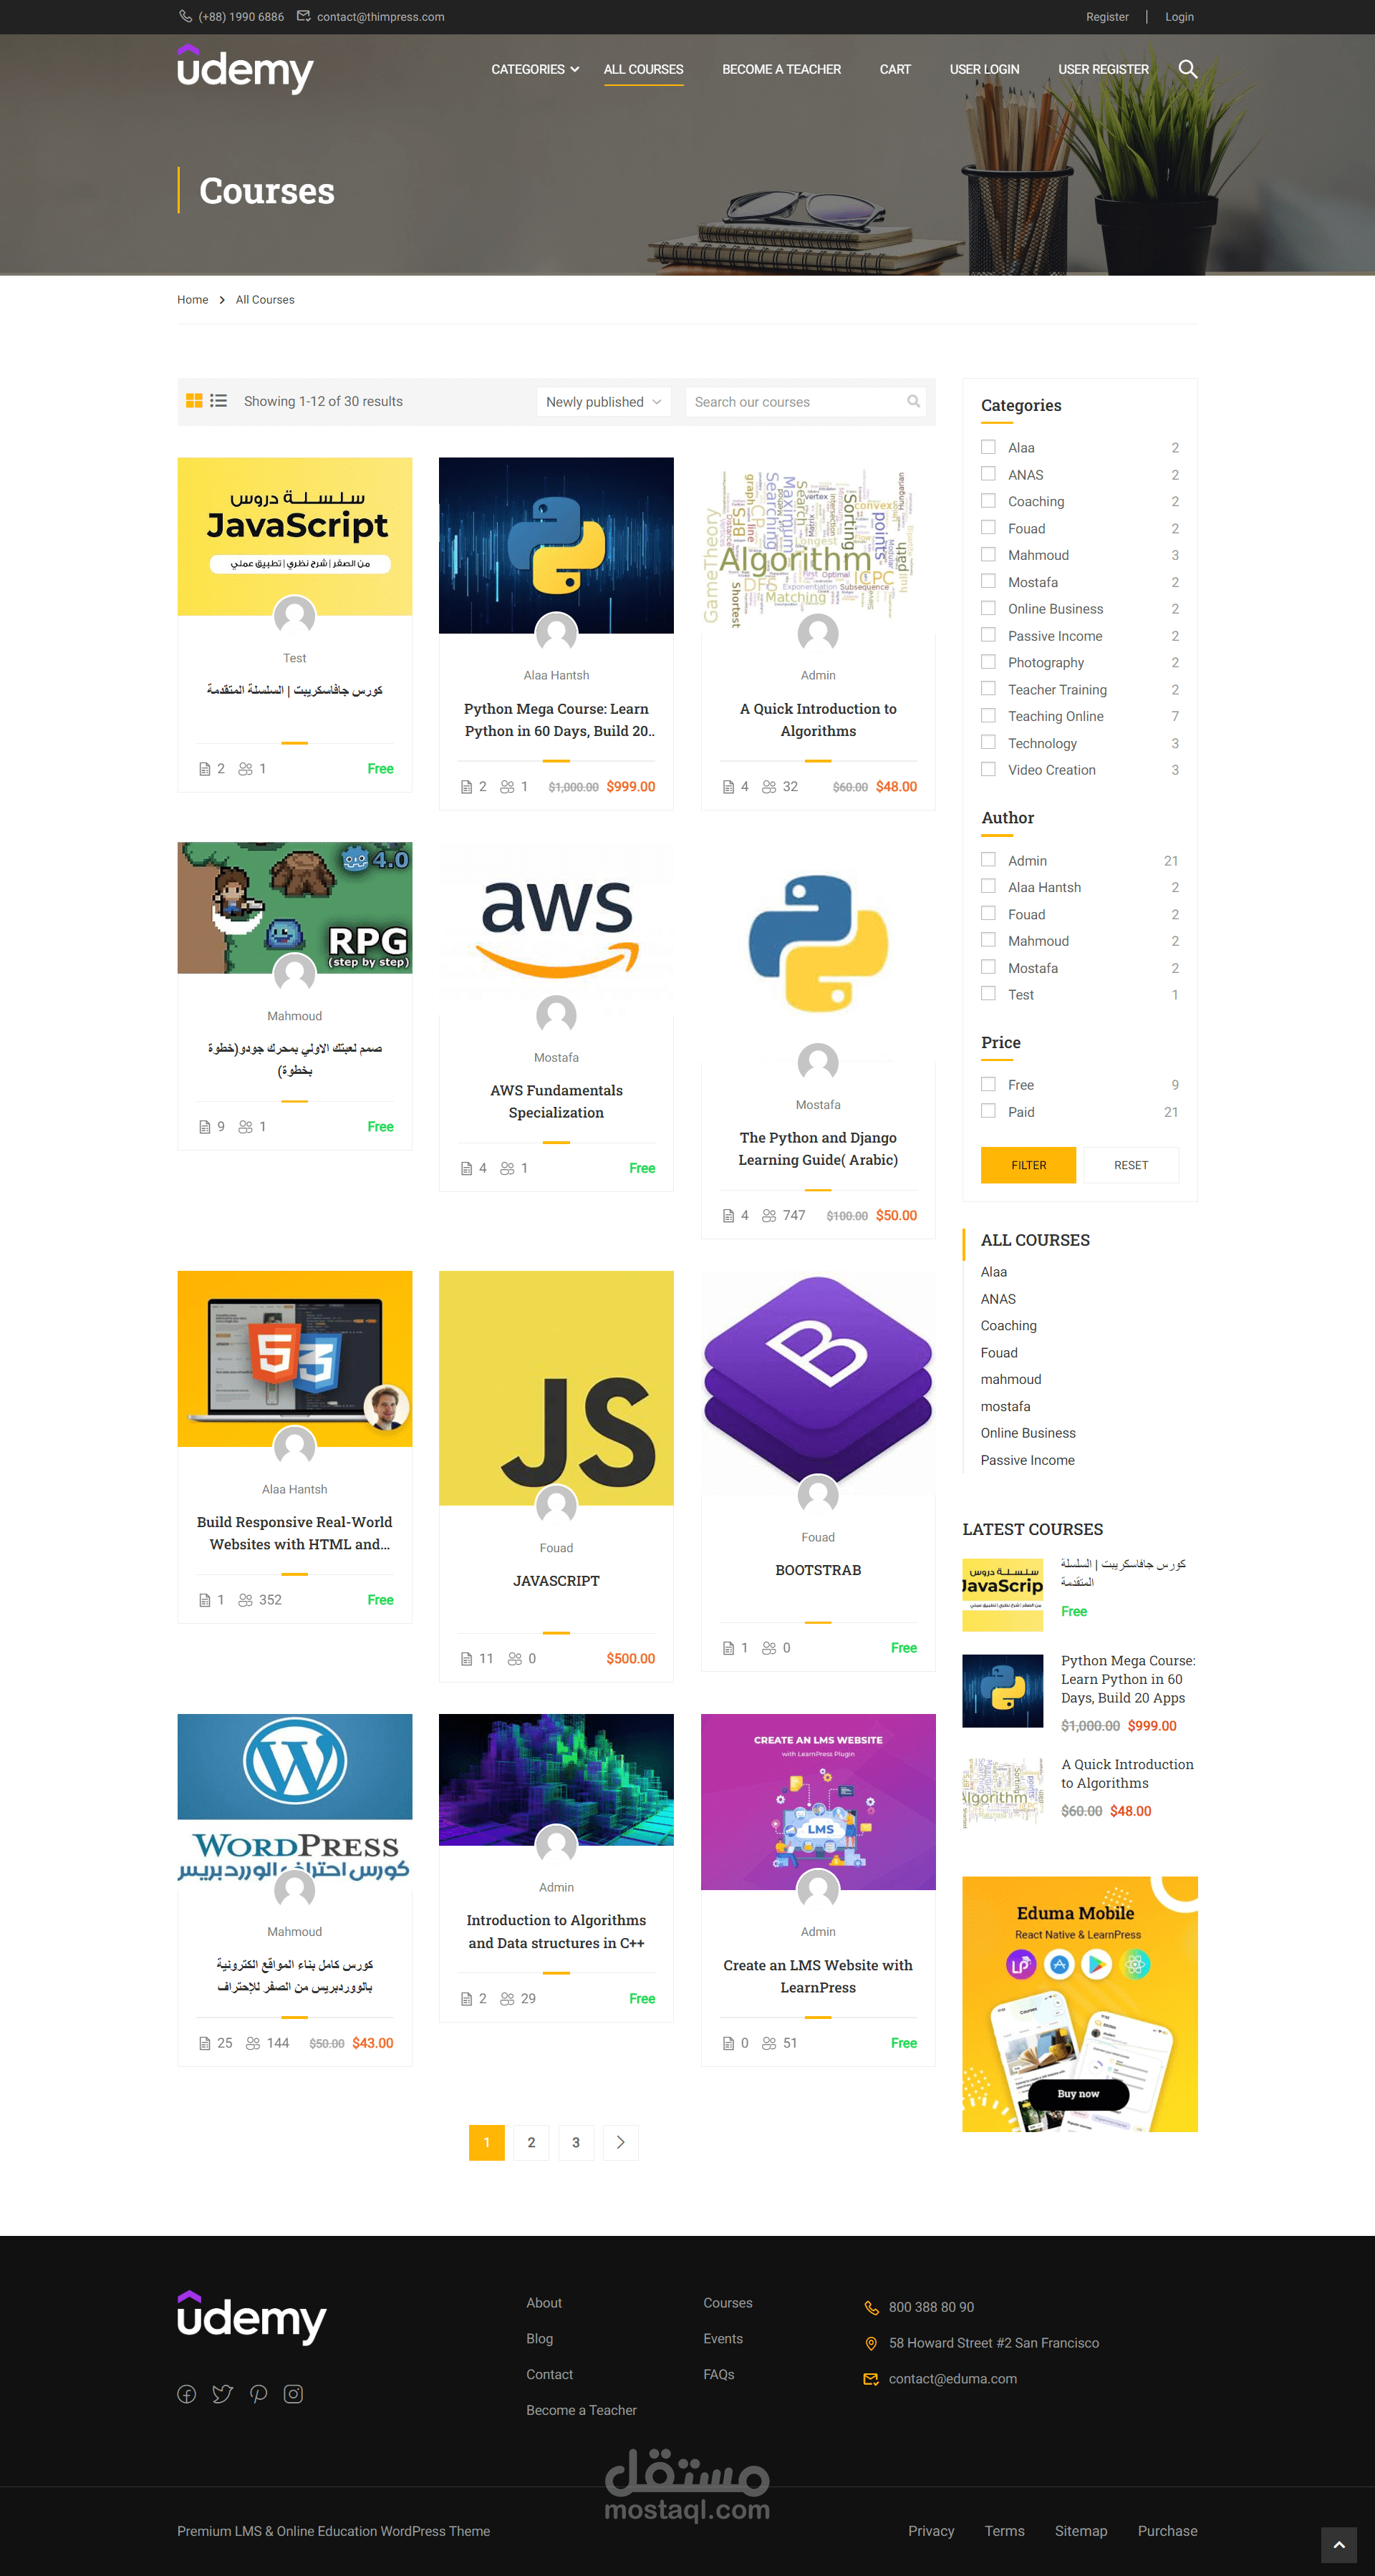Open the Instagram footer icon
The image size is (1375, 2576).
[x=293, y=2394]
